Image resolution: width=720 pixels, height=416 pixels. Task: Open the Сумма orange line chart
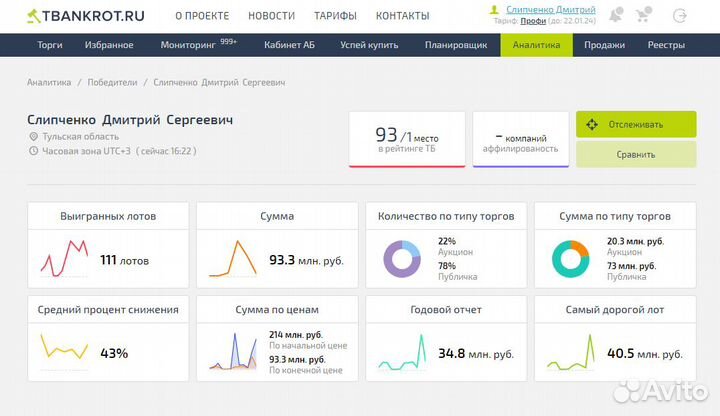(x=233, y=259)
